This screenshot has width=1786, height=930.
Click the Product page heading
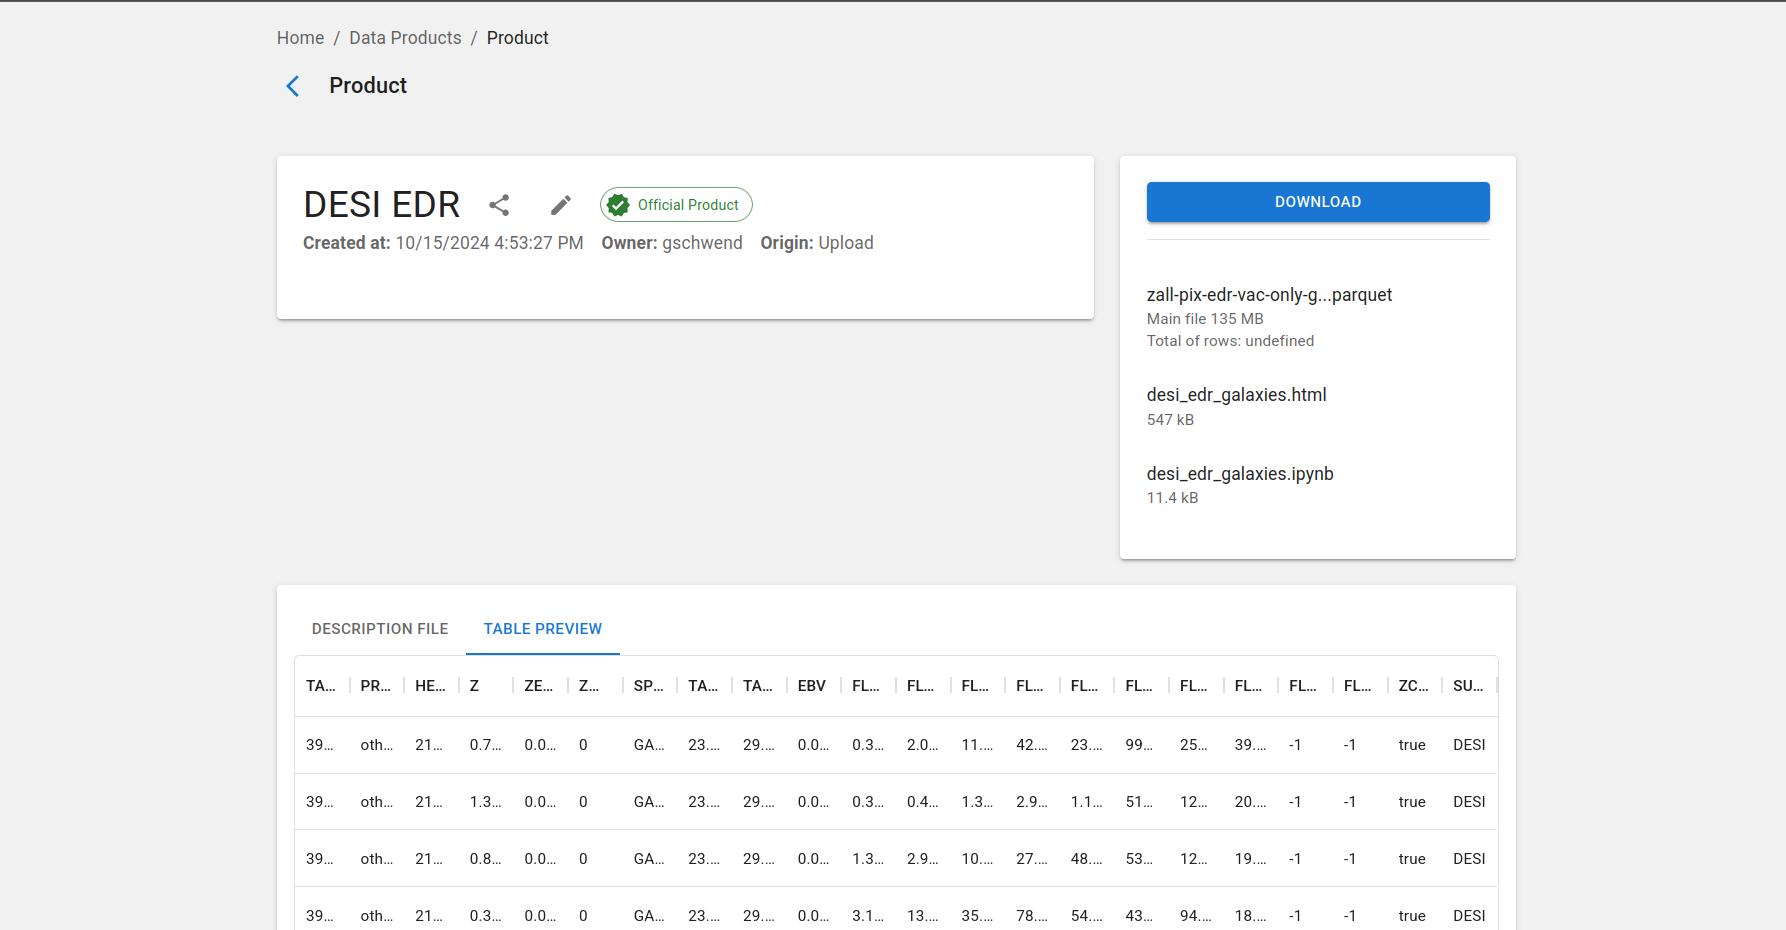368,86
